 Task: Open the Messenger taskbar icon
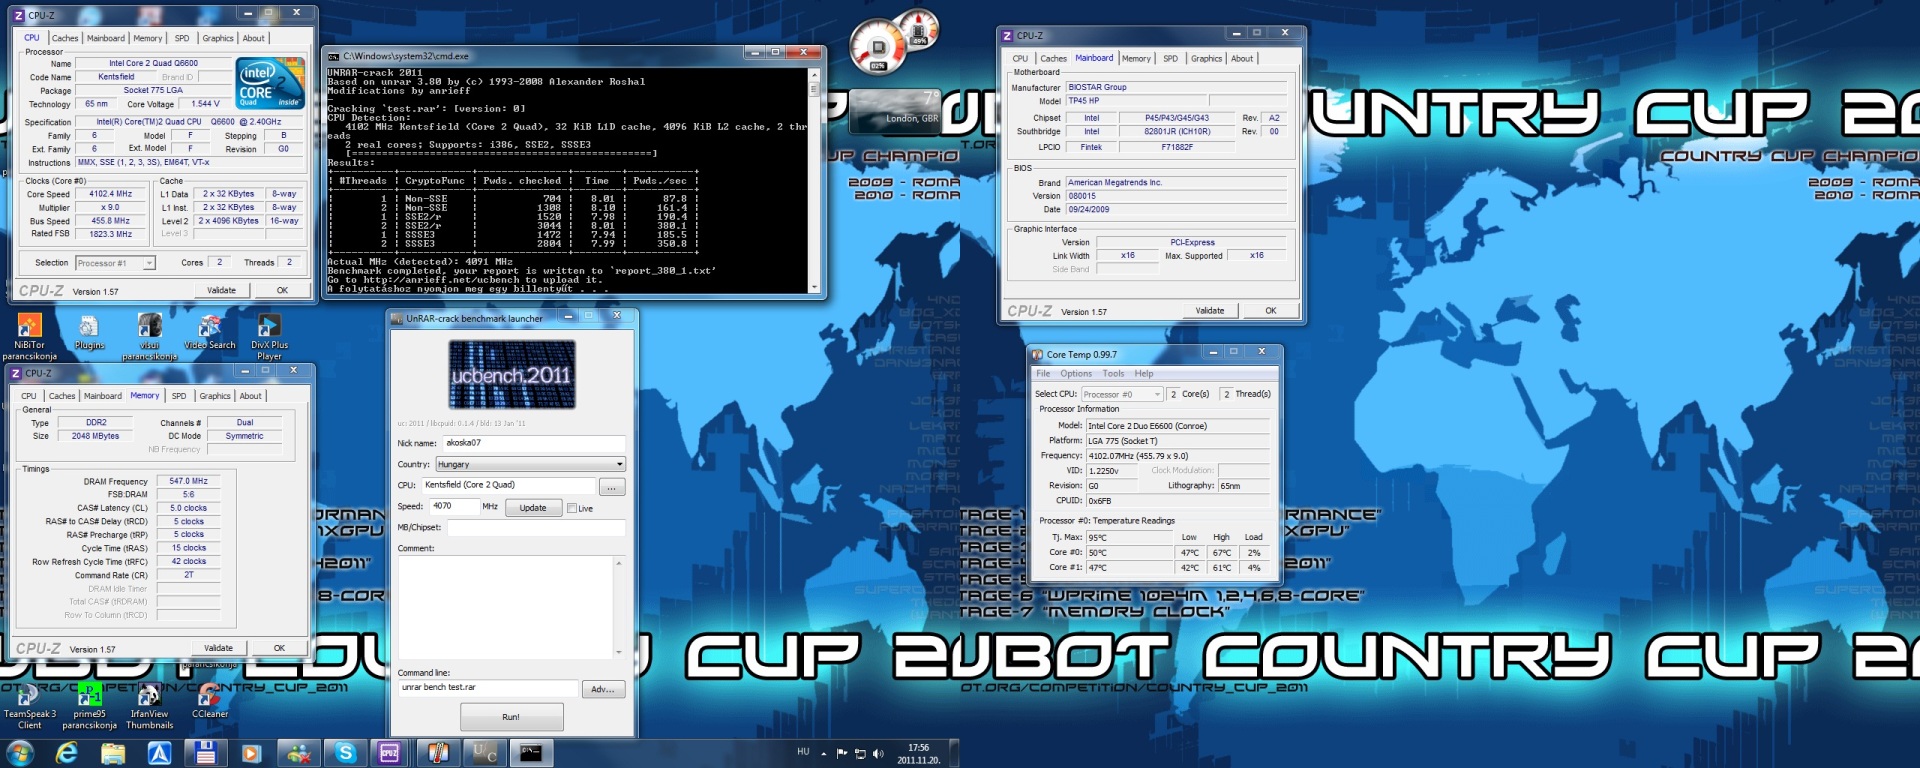coord(298,753)
